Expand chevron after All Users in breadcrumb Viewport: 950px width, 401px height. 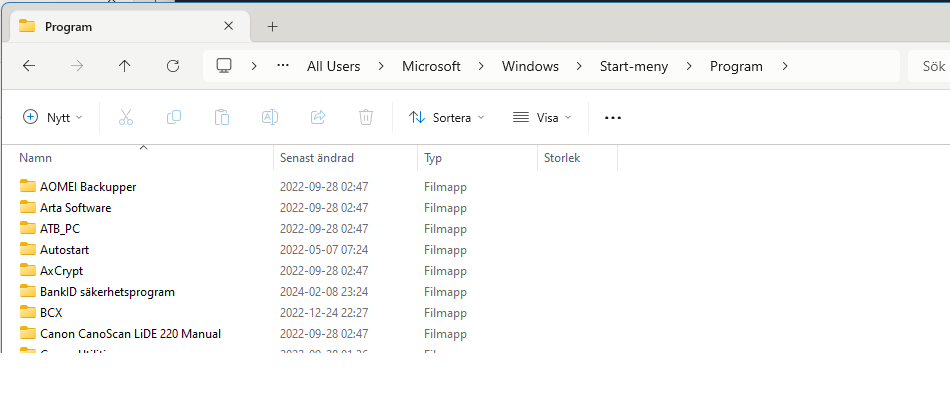(381, 67)
